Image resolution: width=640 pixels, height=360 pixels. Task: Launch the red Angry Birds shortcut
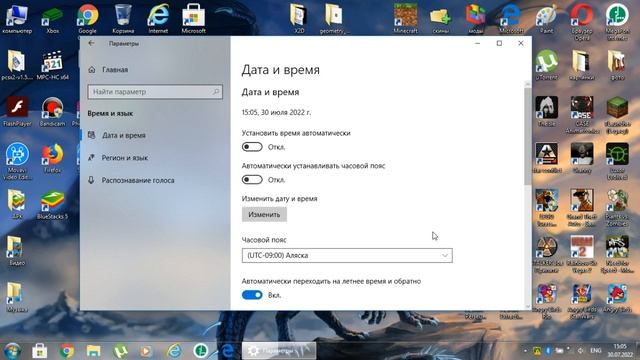[617, 298]
